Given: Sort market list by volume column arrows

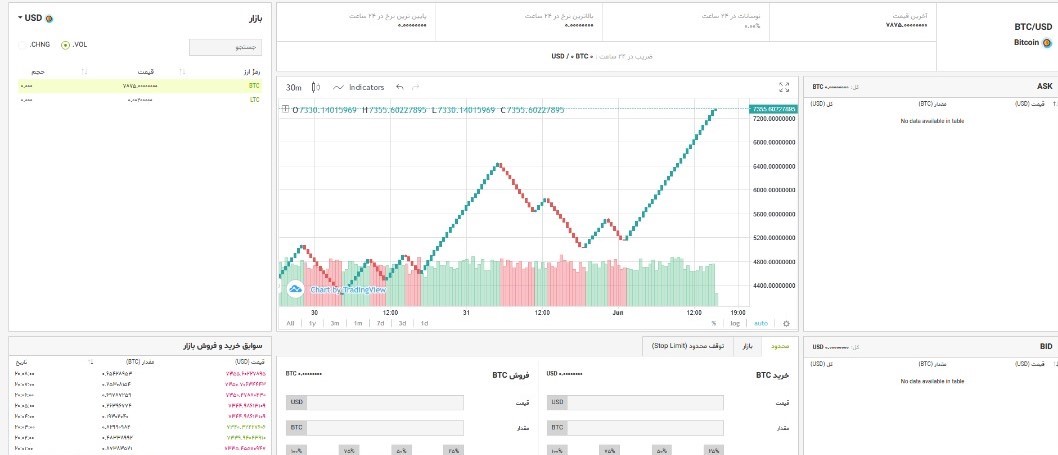Looking at the screenshot, I should point(83,72).
